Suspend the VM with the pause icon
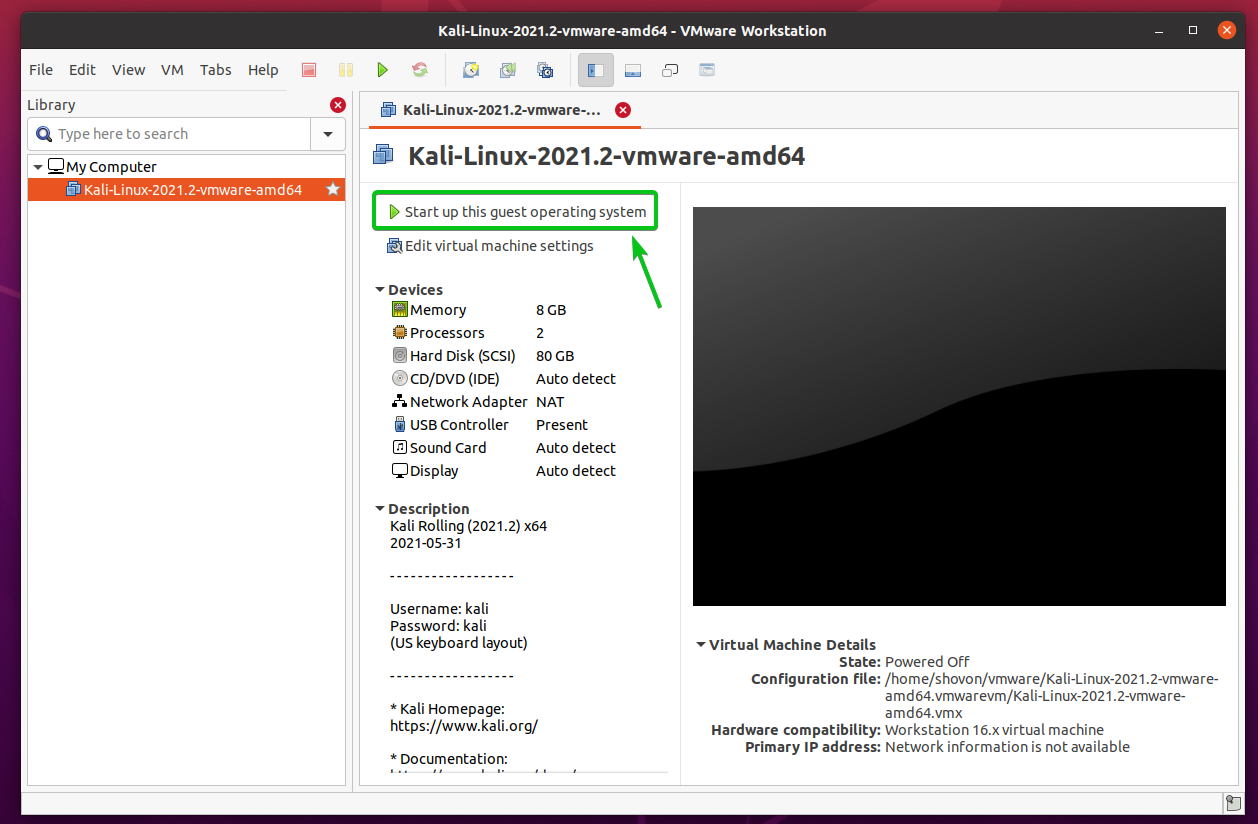This screenshot has height=824, width=1258. point(346,70)
